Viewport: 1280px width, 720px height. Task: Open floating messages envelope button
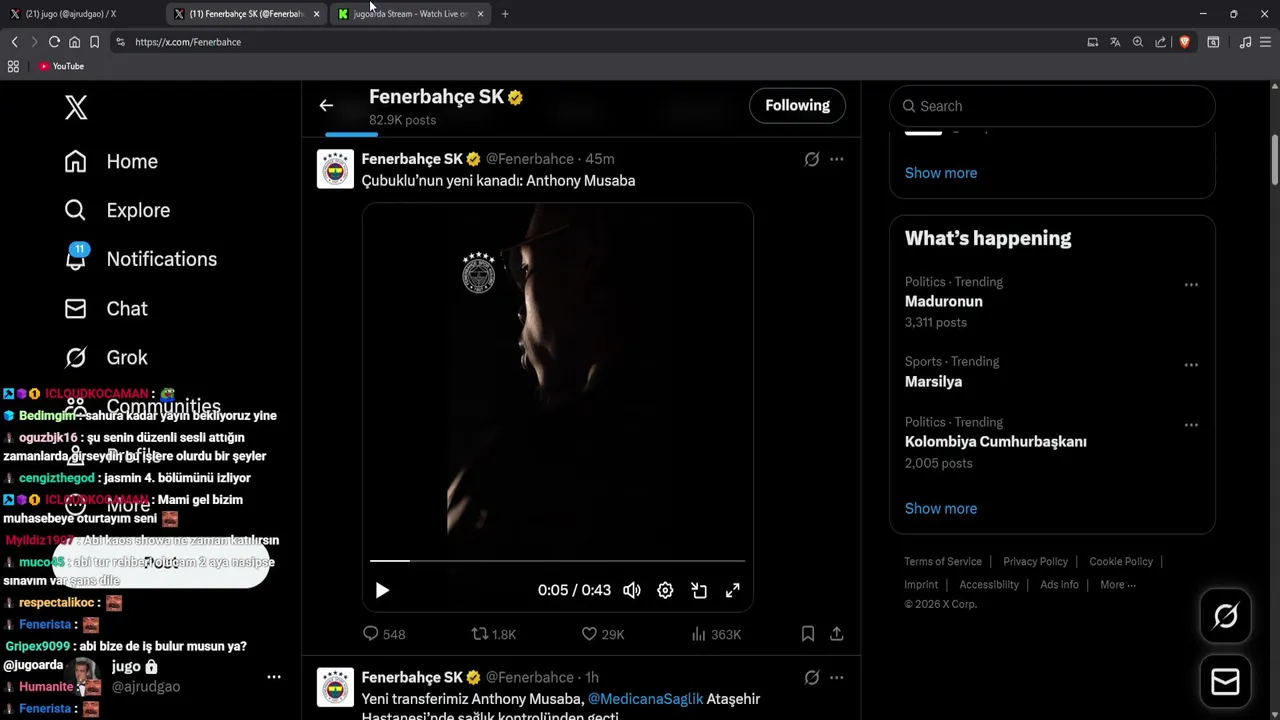1225,682
